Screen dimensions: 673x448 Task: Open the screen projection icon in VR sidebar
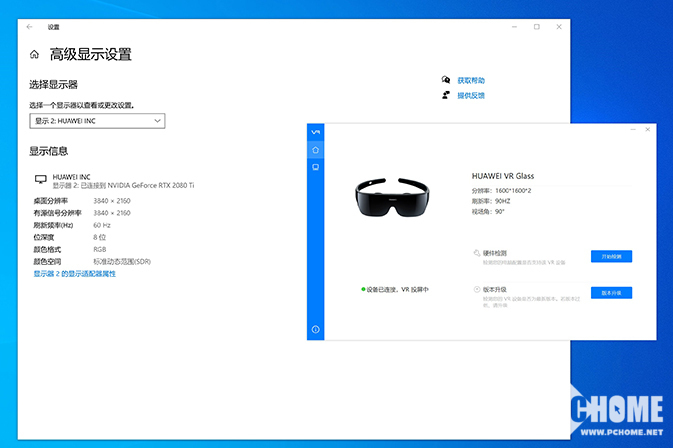(315, 167)
